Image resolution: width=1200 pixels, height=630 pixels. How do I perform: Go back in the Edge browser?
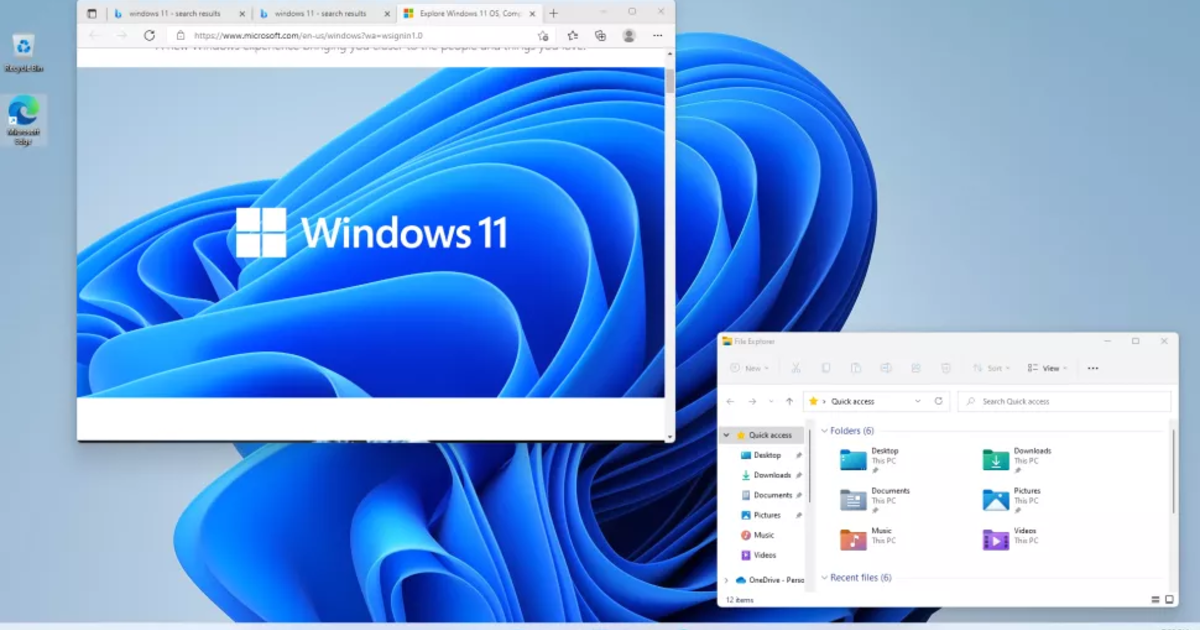[95, 35]
